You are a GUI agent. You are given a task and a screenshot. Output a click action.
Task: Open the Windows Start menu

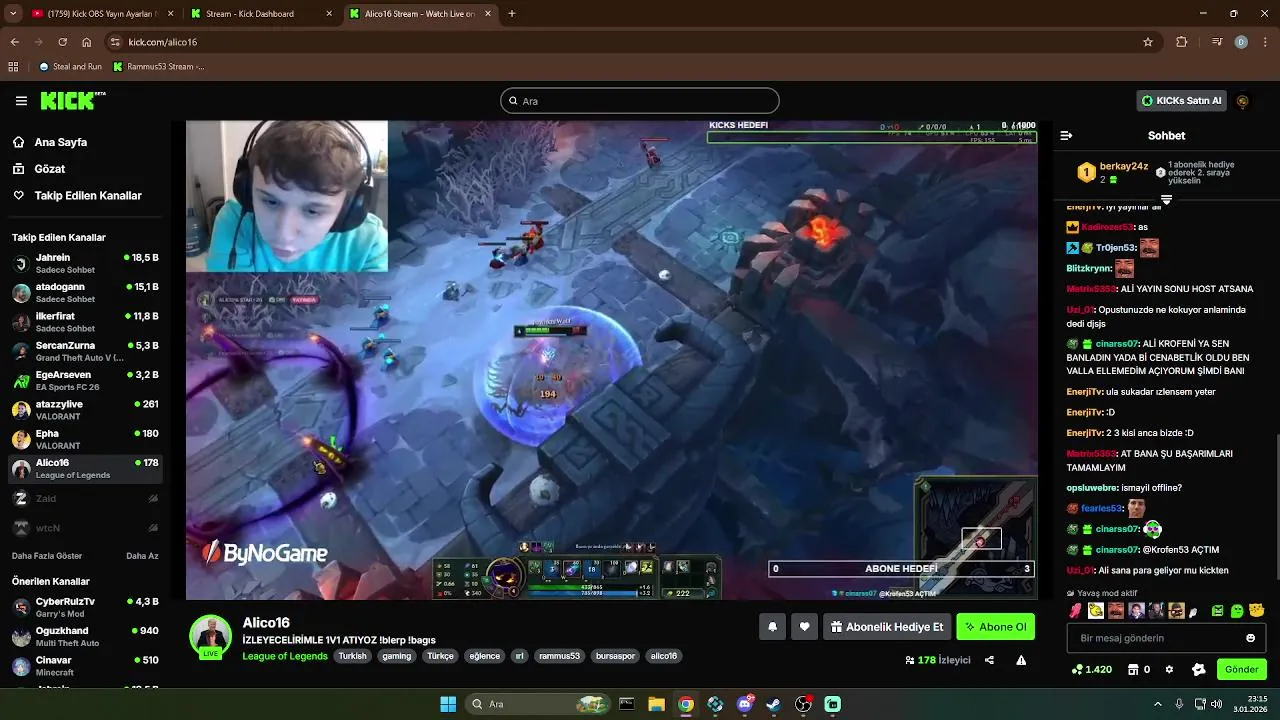pyautogui.click(x=448, y=704)
